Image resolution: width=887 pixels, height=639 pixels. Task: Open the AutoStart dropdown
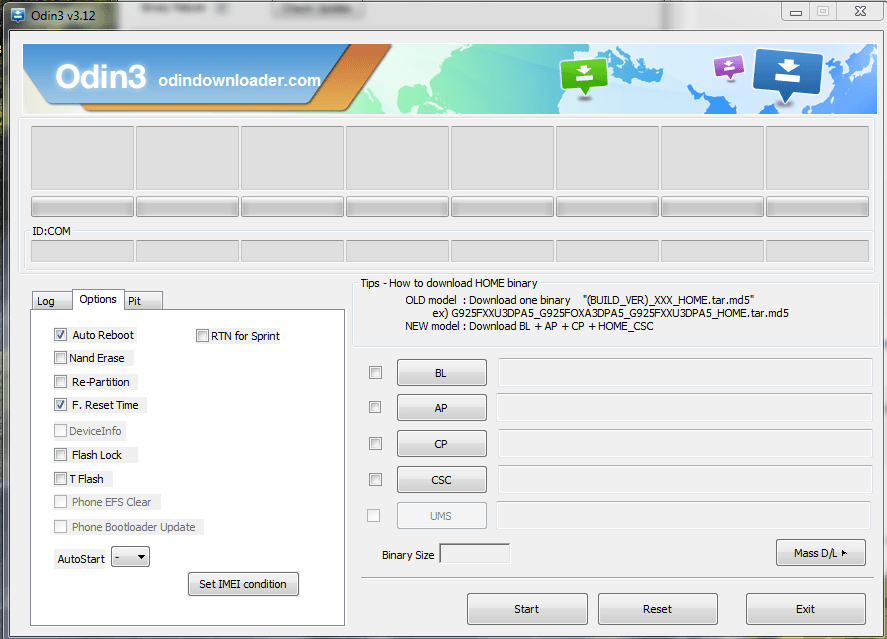point(131,557)
